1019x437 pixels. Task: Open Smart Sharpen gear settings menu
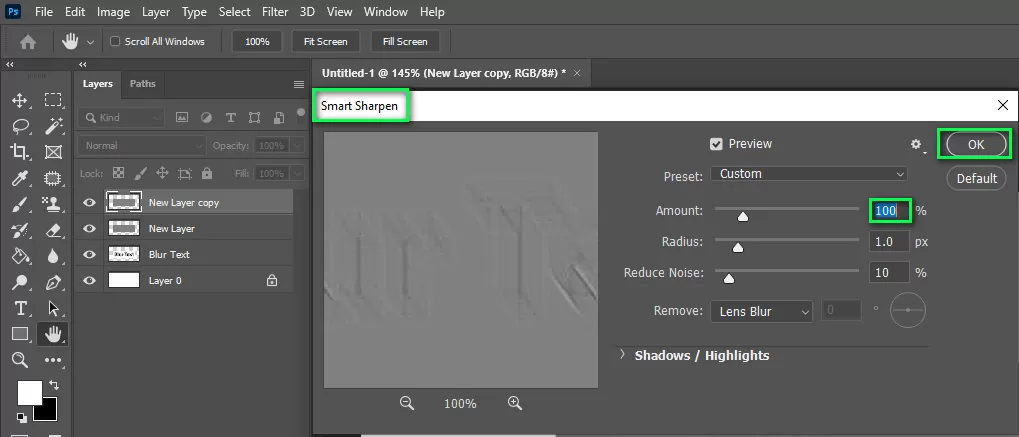917,145
